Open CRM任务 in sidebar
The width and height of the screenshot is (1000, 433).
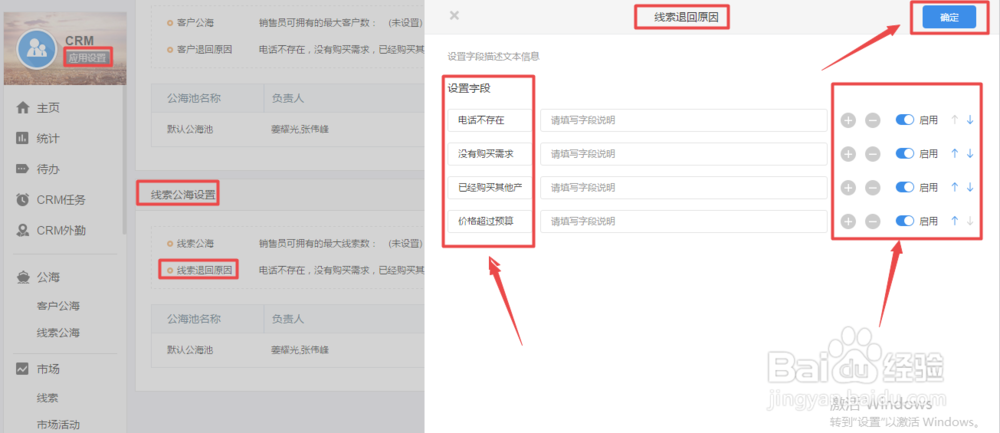61,200
